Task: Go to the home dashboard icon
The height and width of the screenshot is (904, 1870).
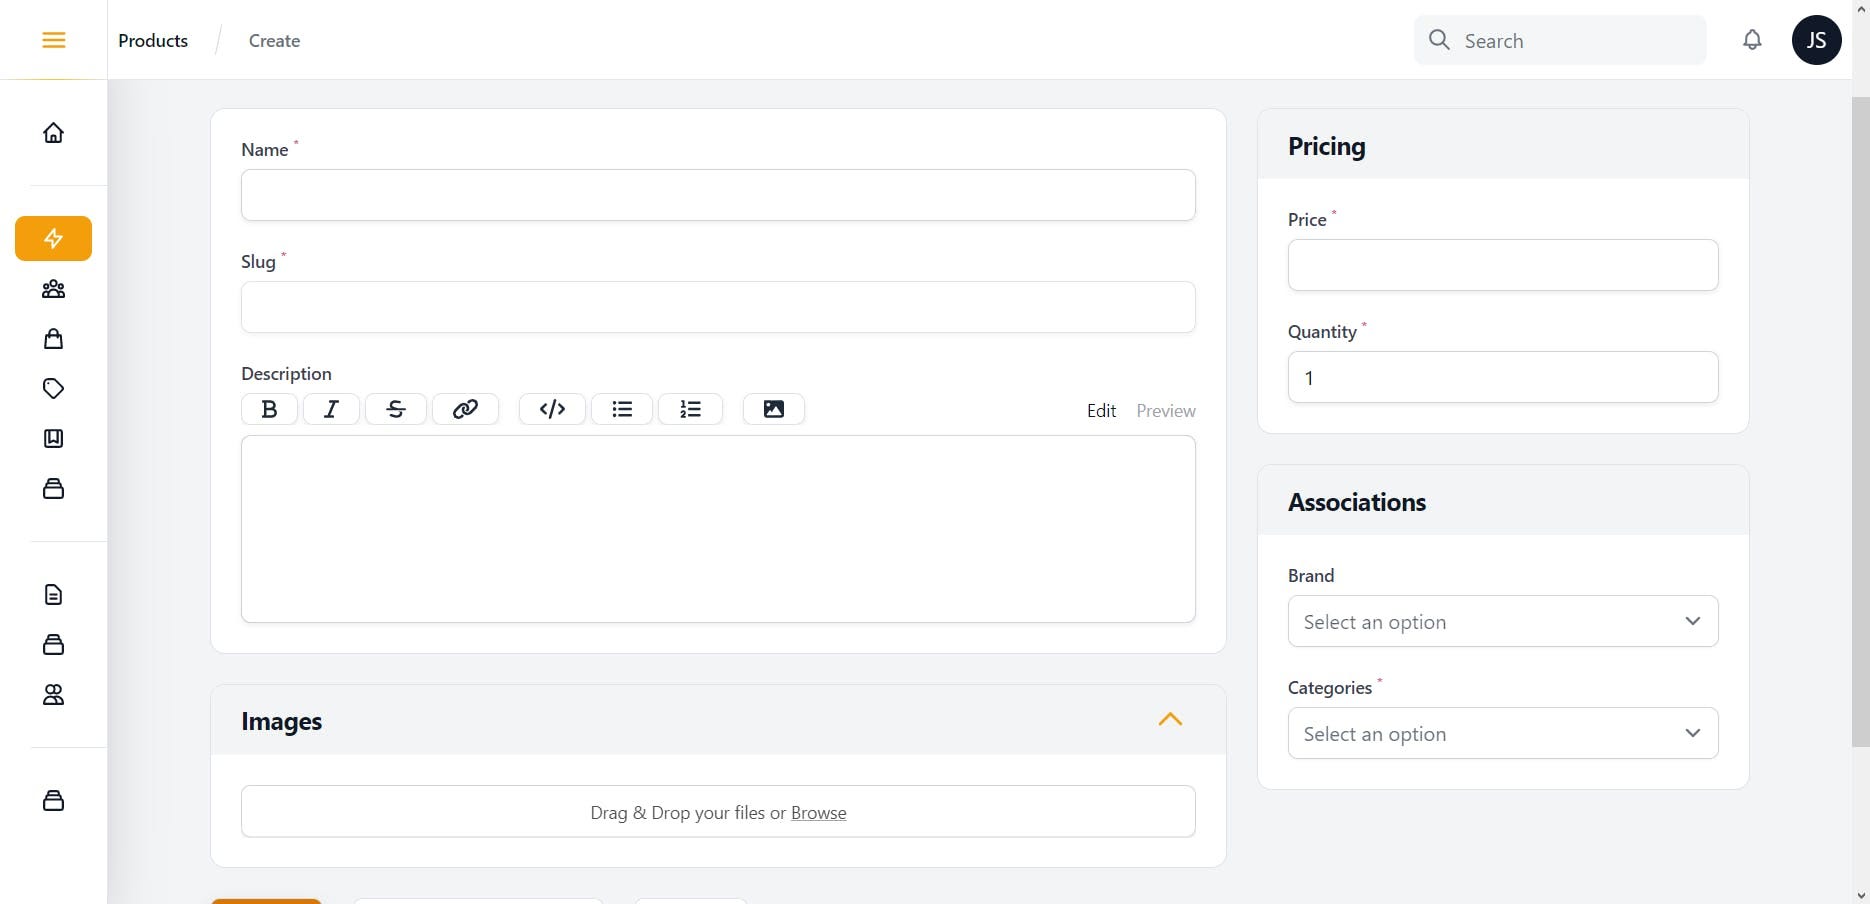Action: point(54,133)
